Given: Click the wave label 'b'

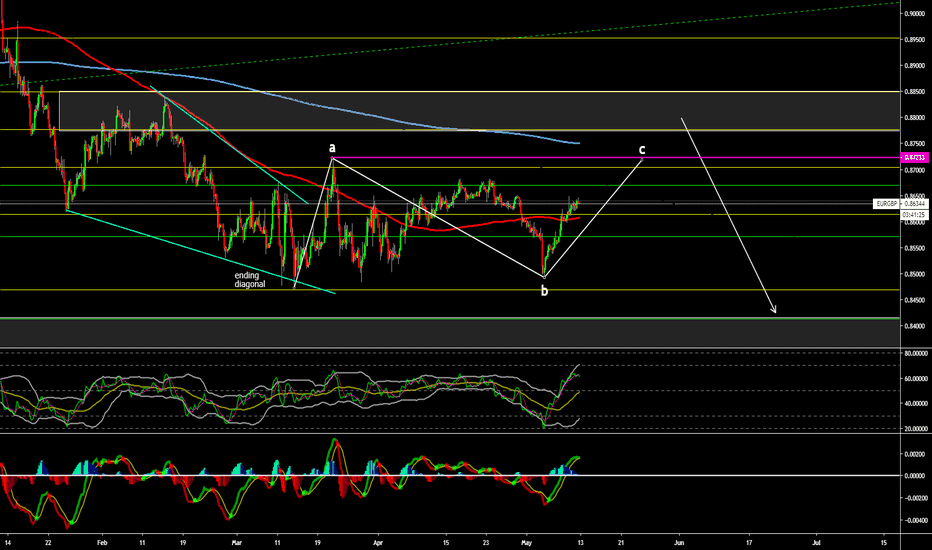Looking at the screenshot, I should click(544, 291).
